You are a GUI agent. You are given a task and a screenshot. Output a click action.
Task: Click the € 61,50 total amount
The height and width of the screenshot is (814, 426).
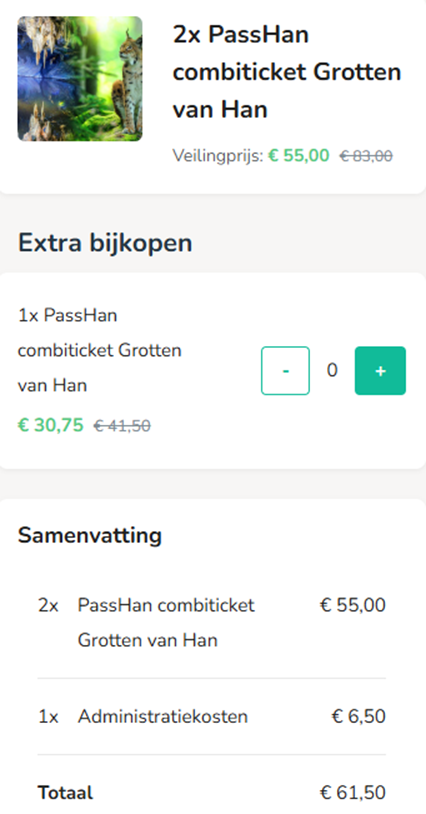353,793
